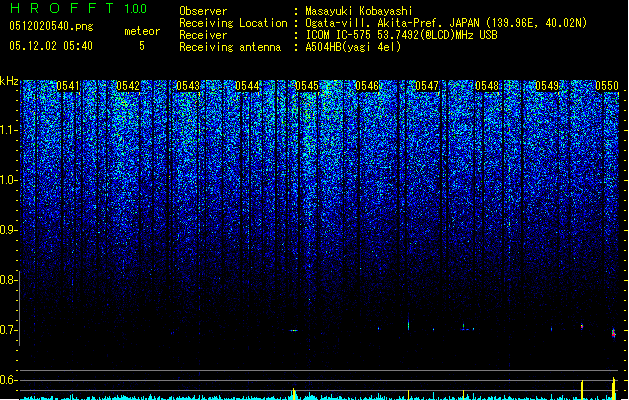629x400 pixels.
Task: Click the tallest yellow power spike at the far right
Action: coord(613,388)
